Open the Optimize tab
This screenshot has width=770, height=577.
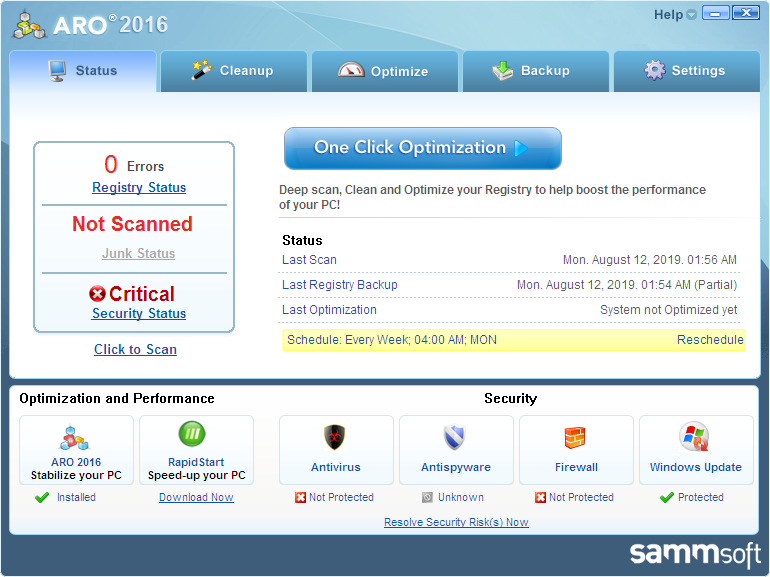click(385, 71)
